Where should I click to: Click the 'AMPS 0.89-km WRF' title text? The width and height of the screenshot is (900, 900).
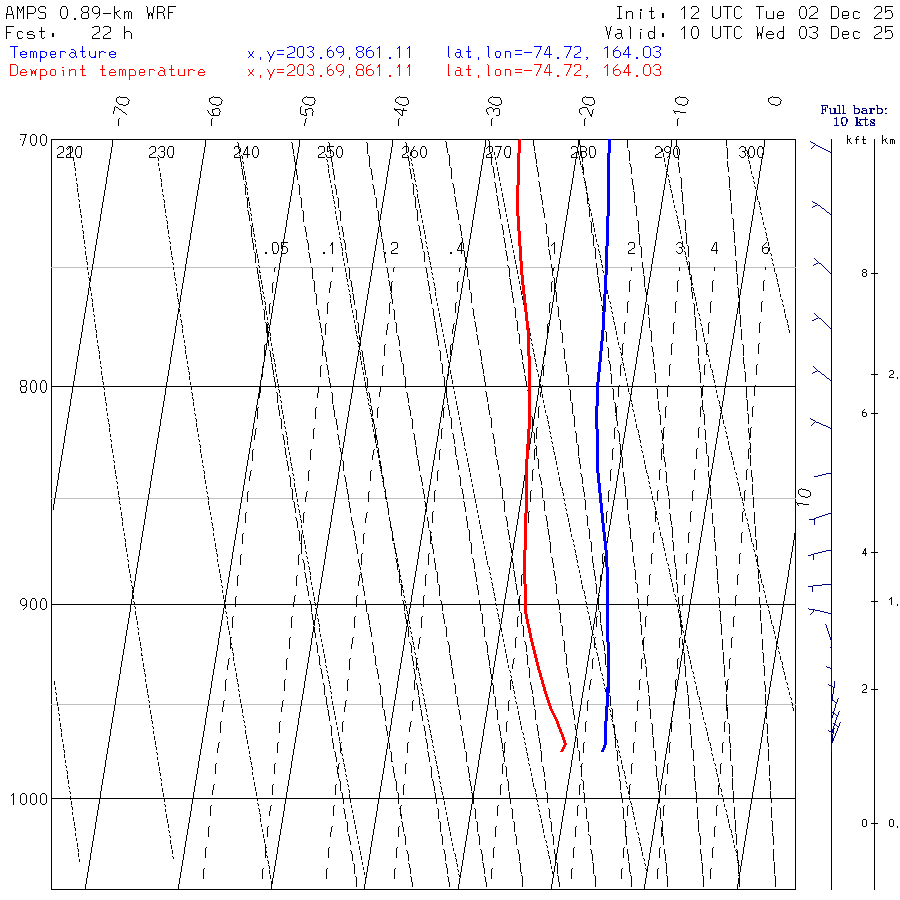(90, 13)
